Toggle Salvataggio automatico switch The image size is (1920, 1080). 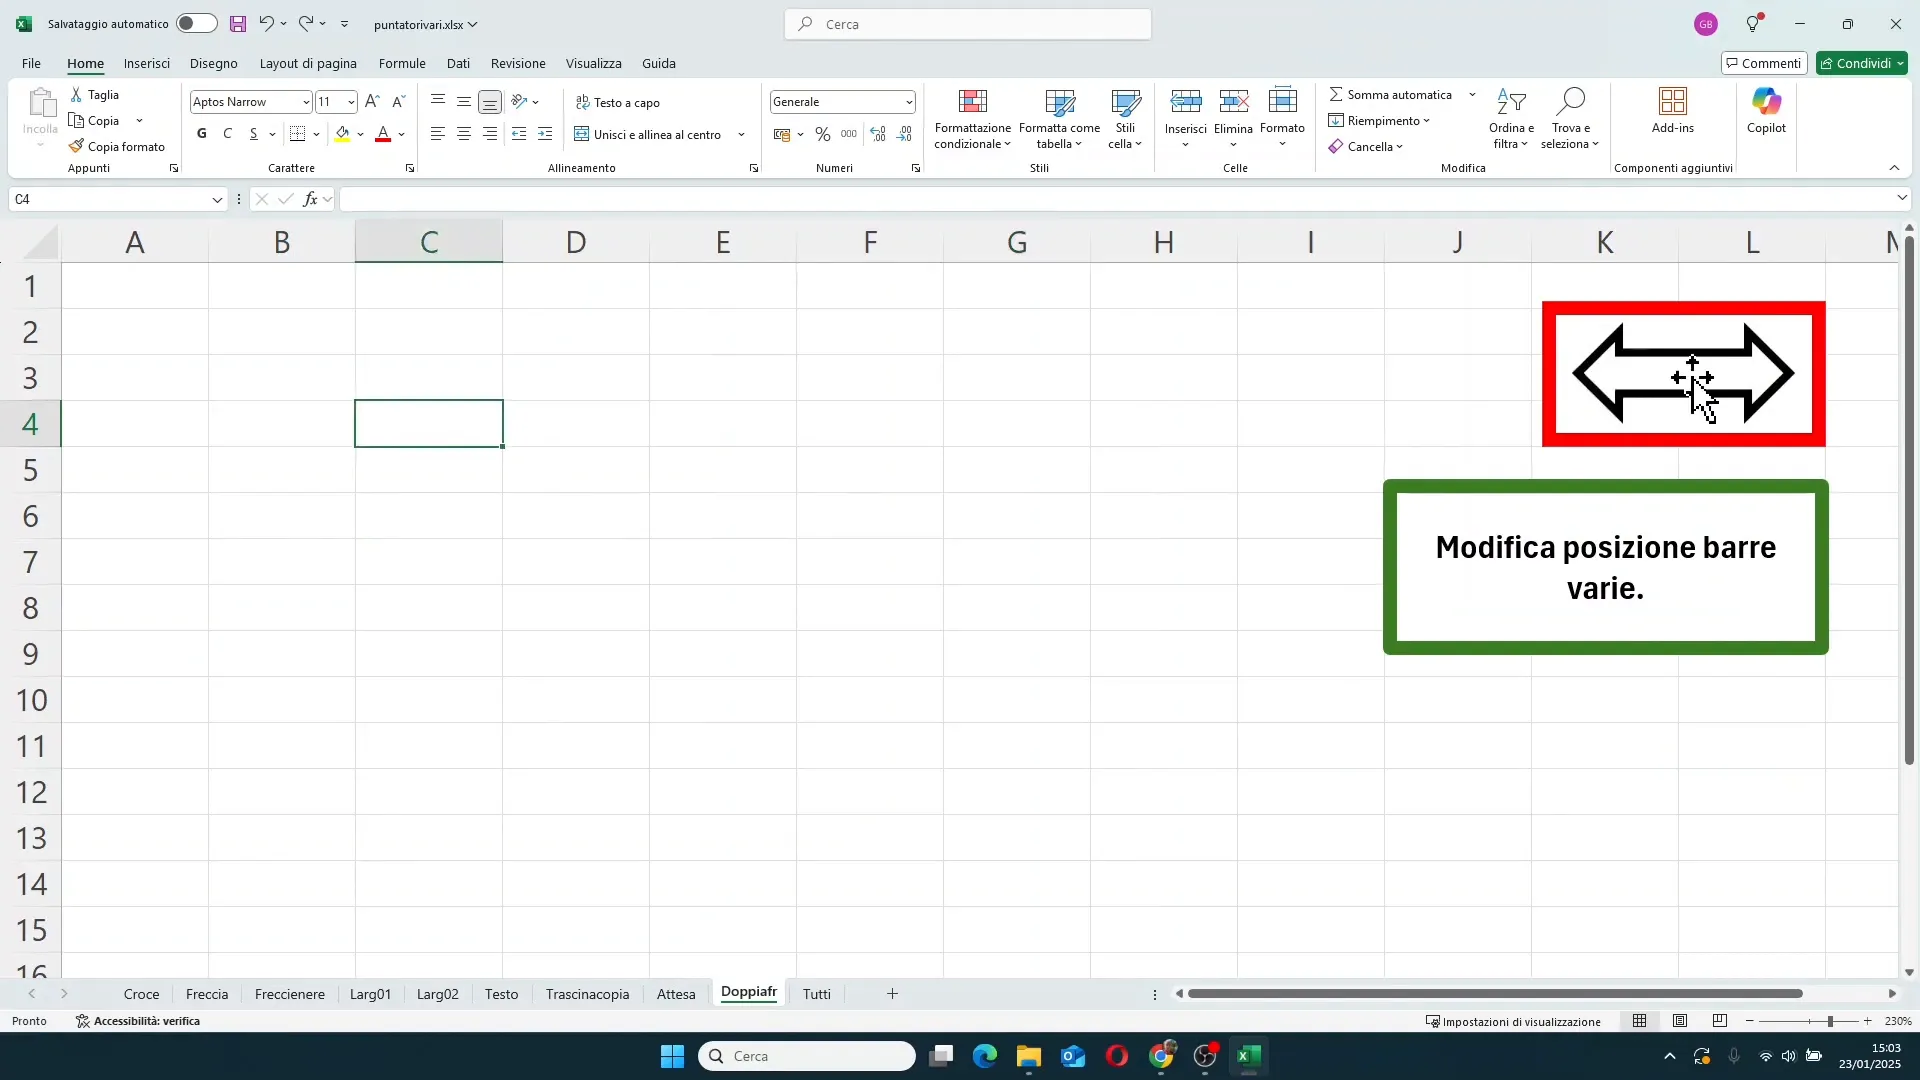(x=196, y=24)
